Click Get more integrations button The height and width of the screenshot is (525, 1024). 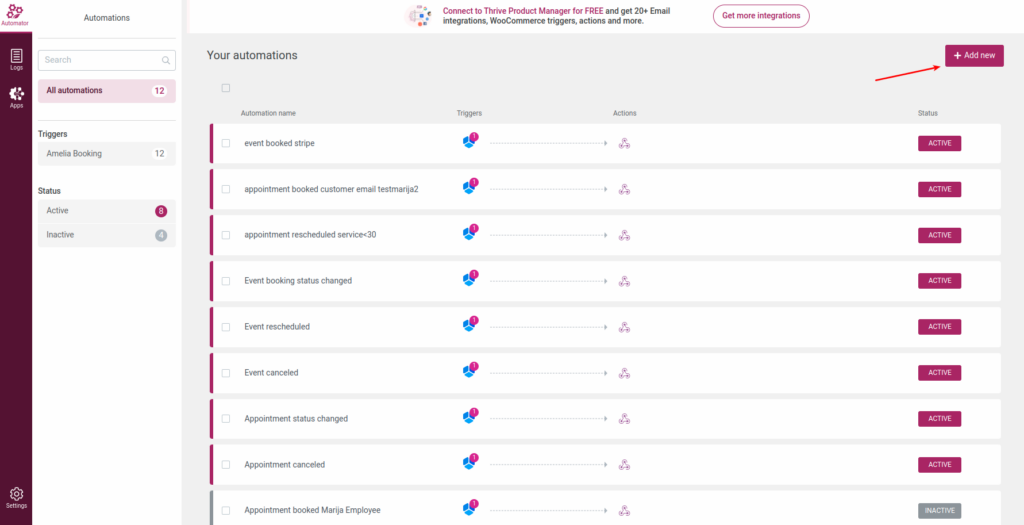pyautogui.click(x=761, y=16)
